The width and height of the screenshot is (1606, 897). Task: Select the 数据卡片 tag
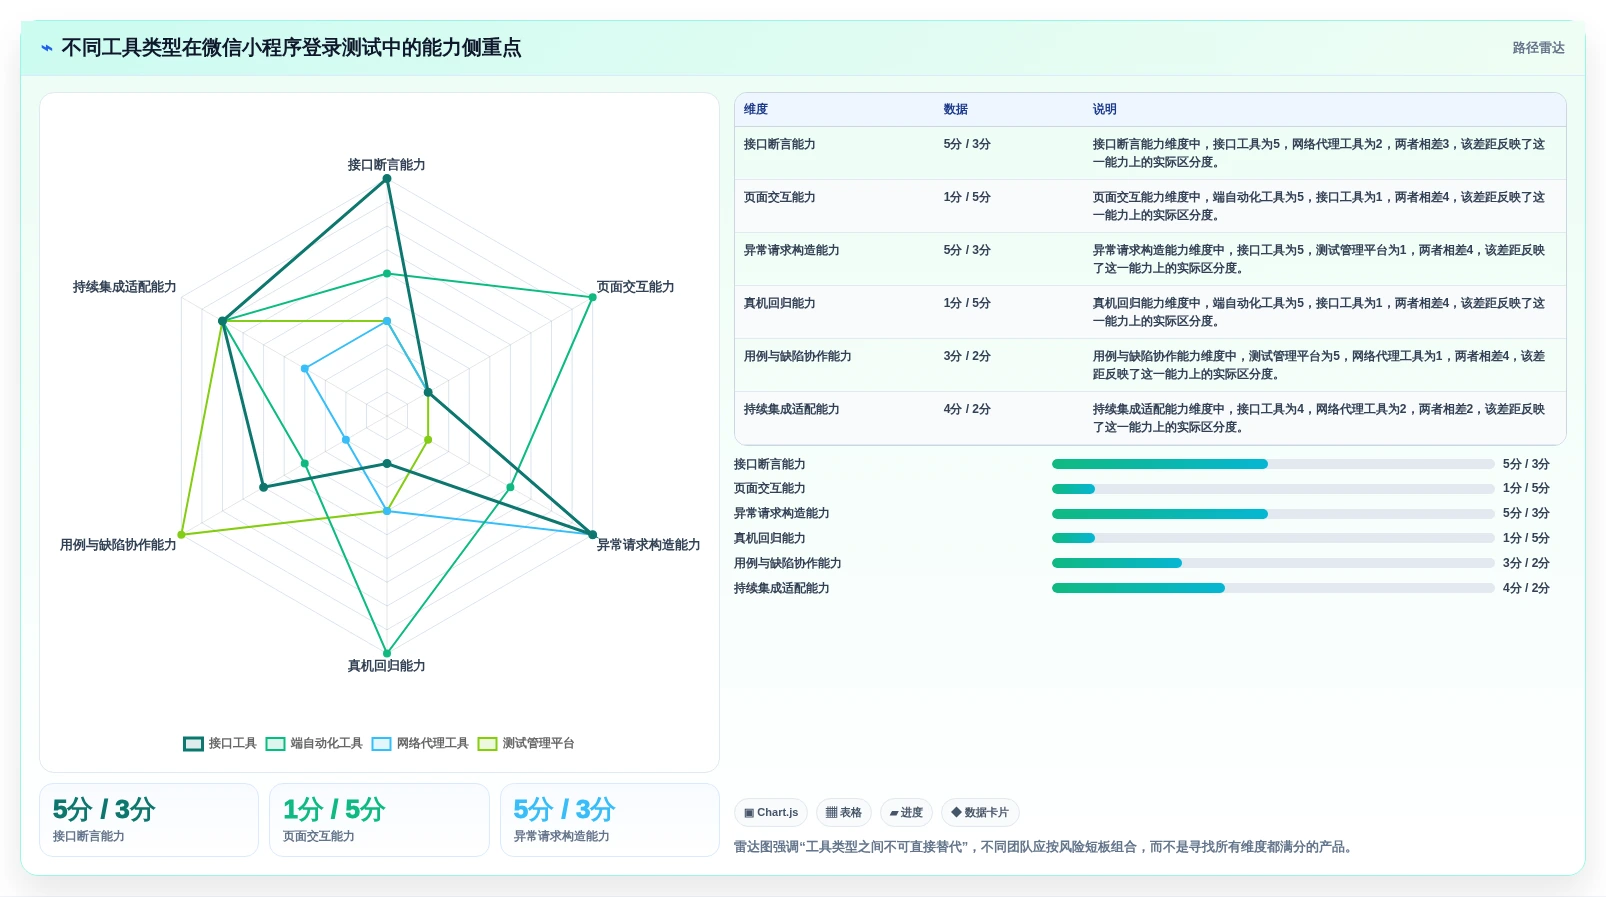click(x=980, y=812)
